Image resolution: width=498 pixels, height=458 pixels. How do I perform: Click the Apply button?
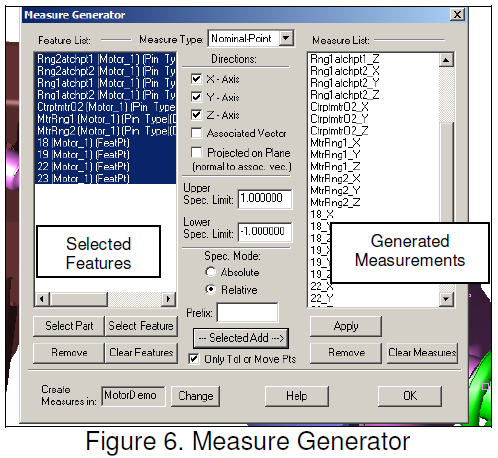pyautogui.click(x=346, y=326)
